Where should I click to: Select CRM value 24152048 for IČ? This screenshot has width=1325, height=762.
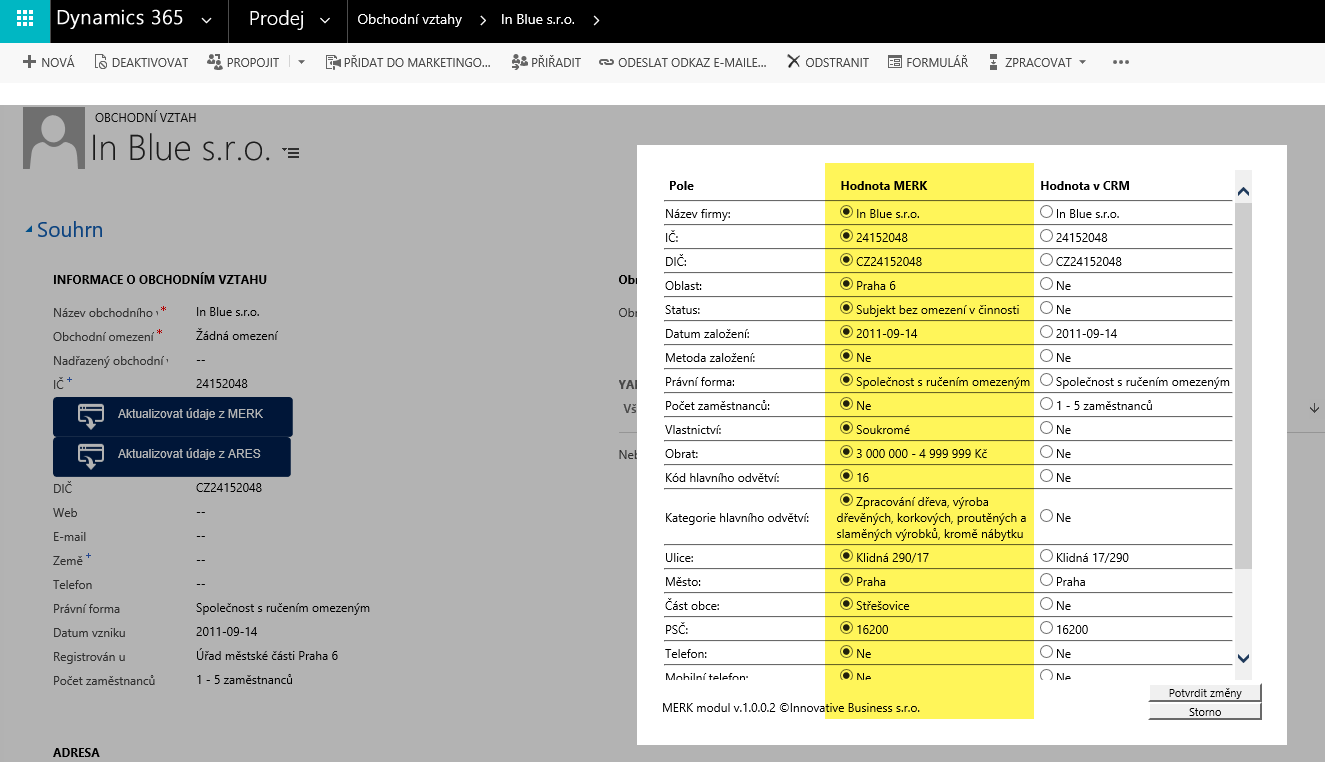pos(1047,236)
